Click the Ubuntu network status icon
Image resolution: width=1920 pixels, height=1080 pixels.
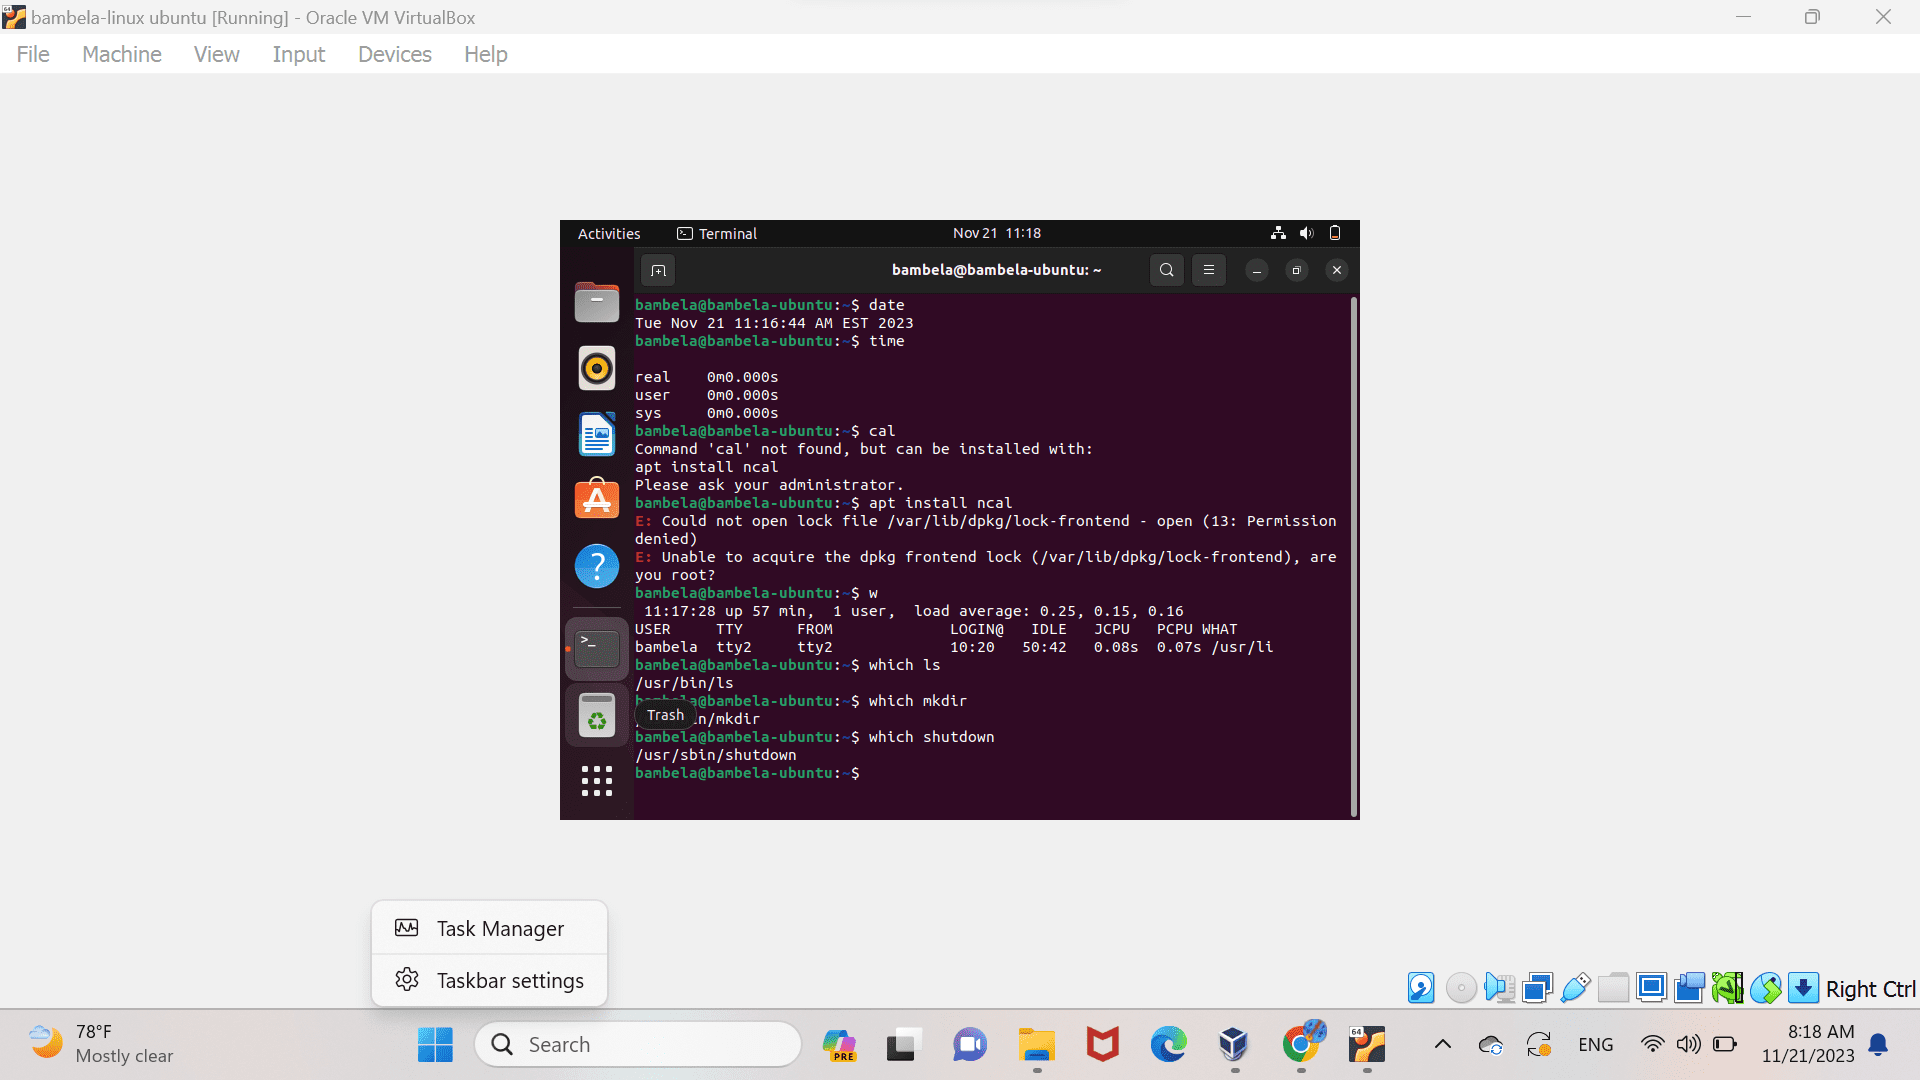coord(1278,233)
